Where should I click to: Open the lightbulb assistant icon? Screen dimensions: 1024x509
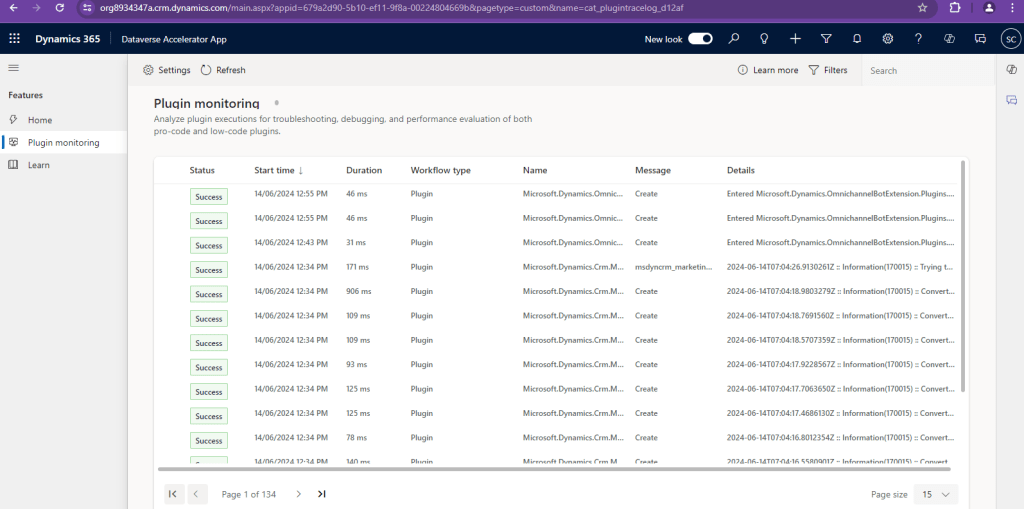(764, 39)
